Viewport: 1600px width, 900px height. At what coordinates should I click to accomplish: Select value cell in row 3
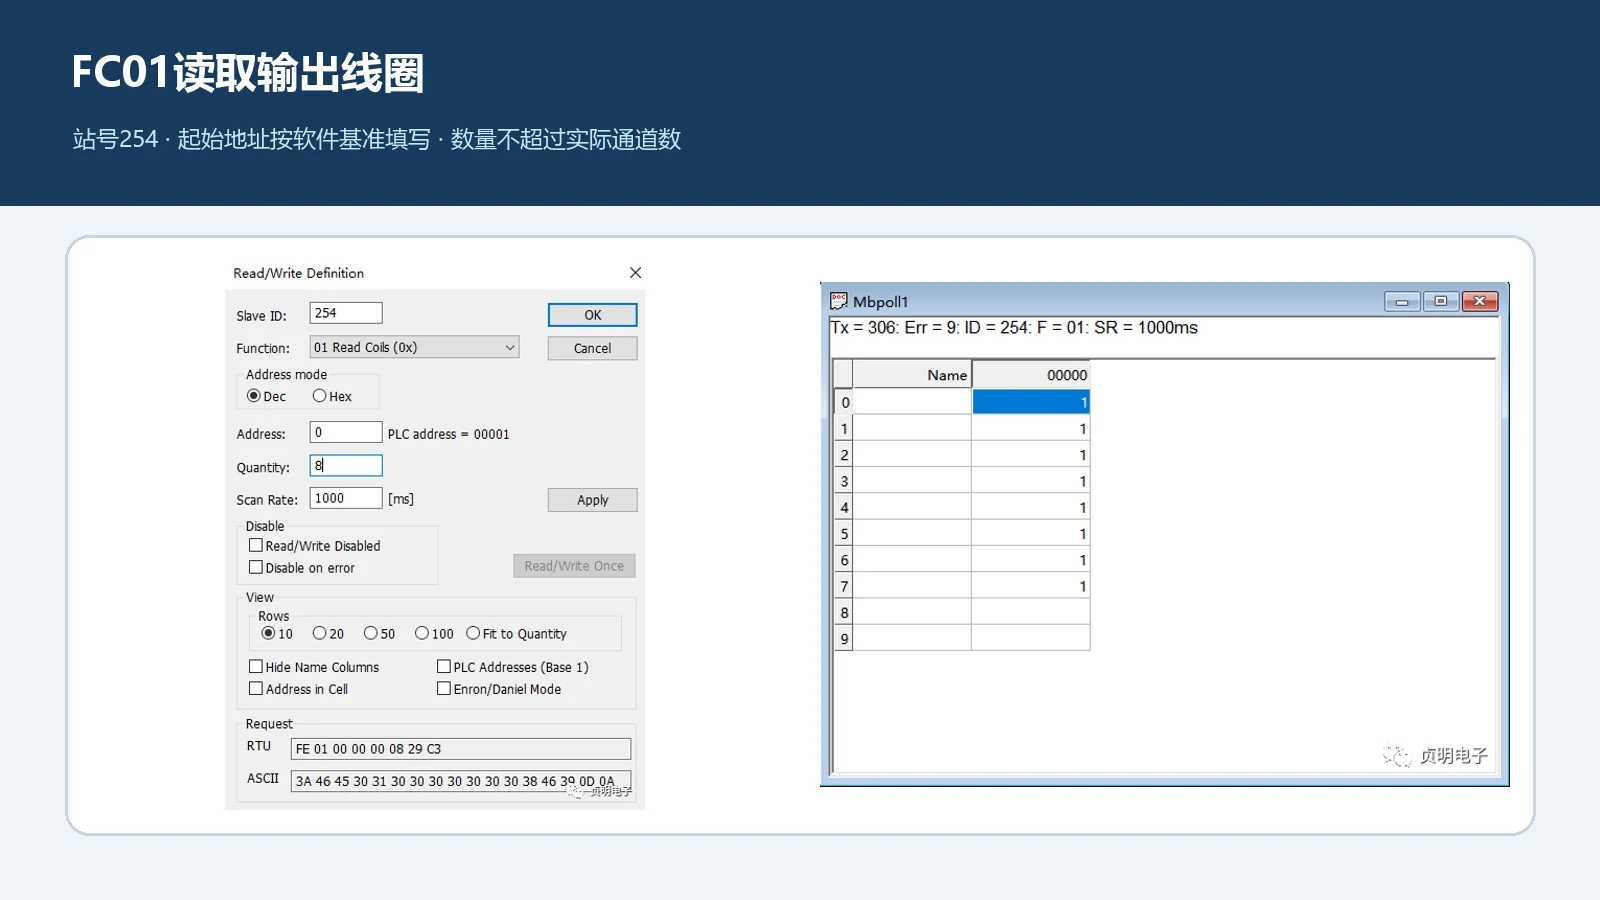tap(1031, 481)
